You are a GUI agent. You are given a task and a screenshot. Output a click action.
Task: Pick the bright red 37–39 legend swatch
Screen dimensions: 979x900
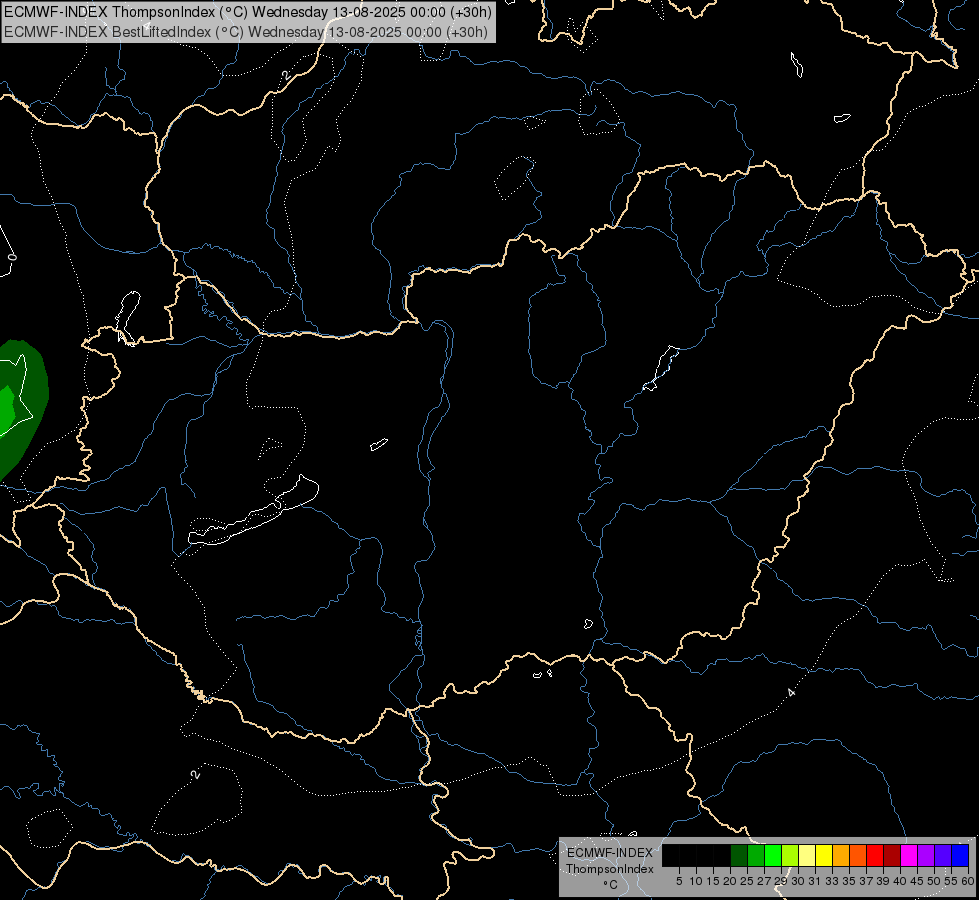pos(875,855)
